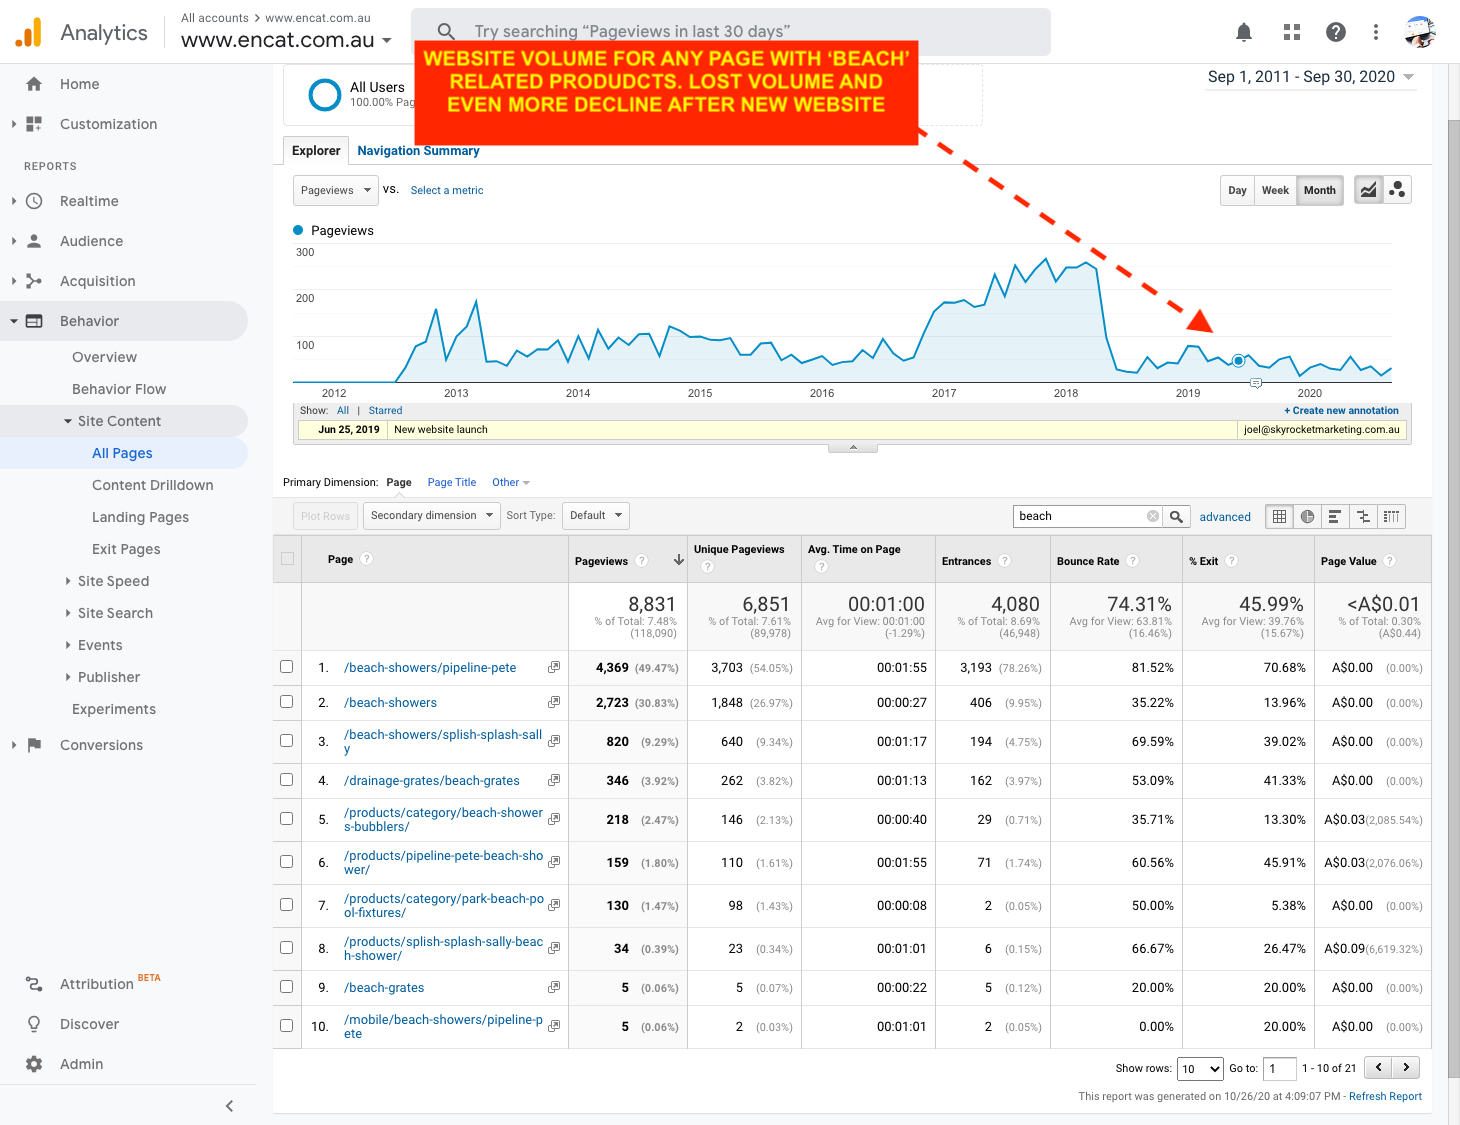The height and width of the screenshot is (1125, 1460).
Task: Open /beach-showers page external link icon
Action: [554, 702]
